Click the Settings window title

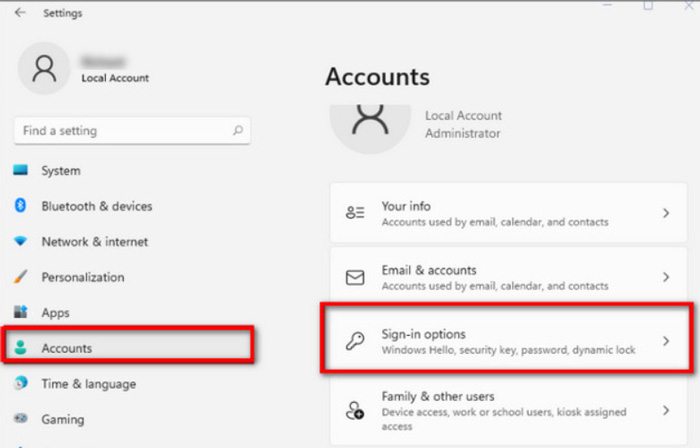coord(62,13)
